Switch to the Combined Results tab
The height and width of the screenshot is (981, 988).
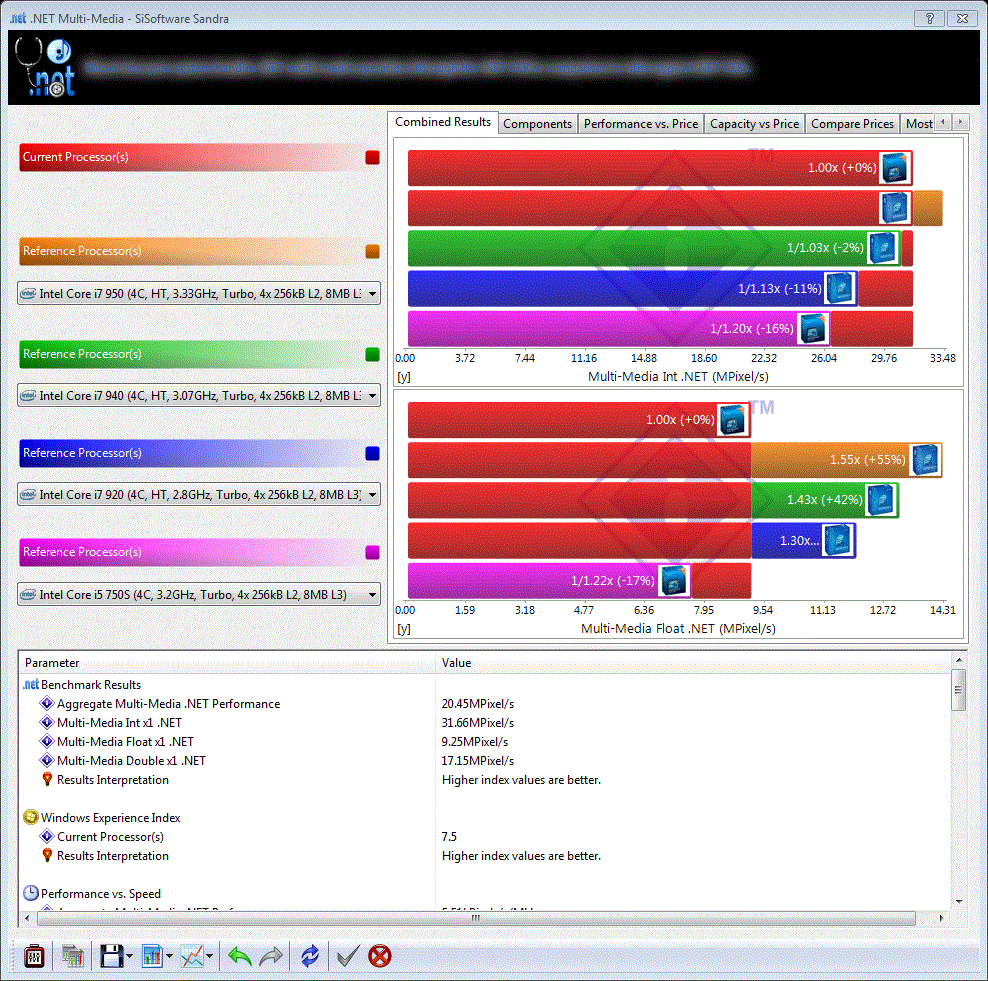443,122
